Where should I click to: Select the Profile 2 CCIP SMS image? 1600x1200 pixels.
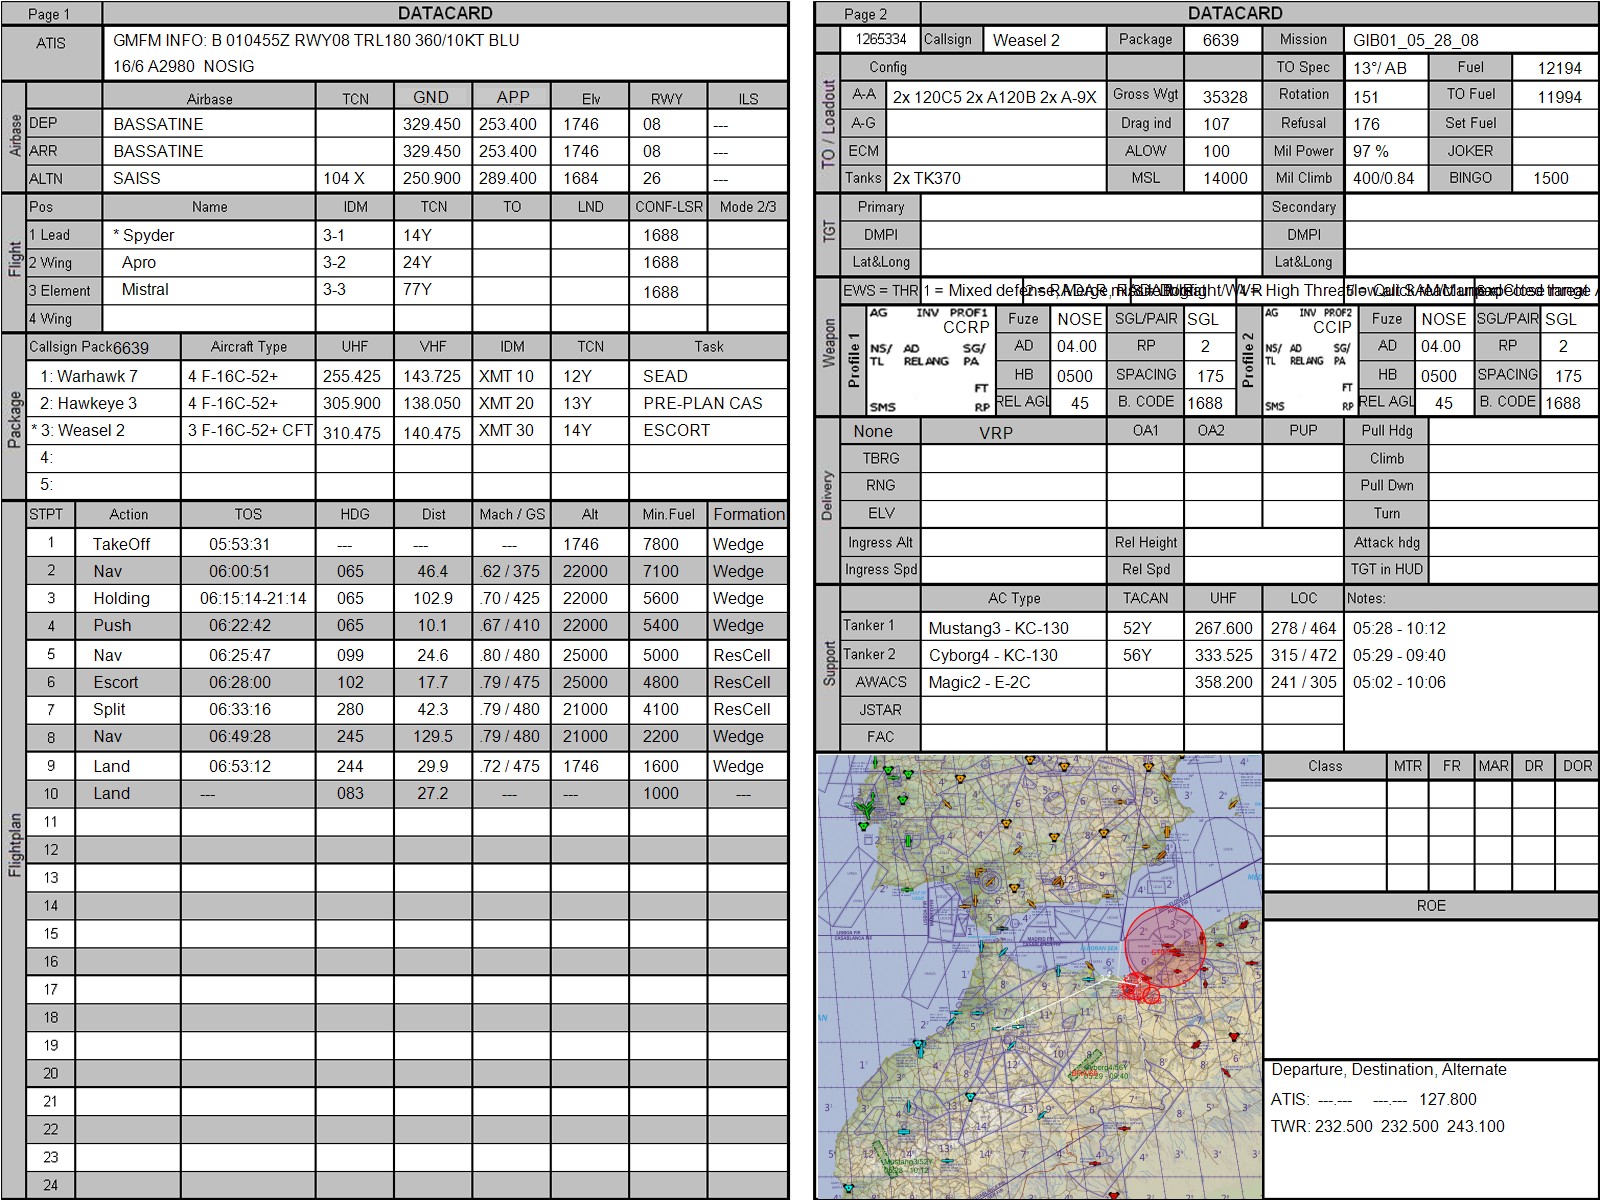[1308, 360]
